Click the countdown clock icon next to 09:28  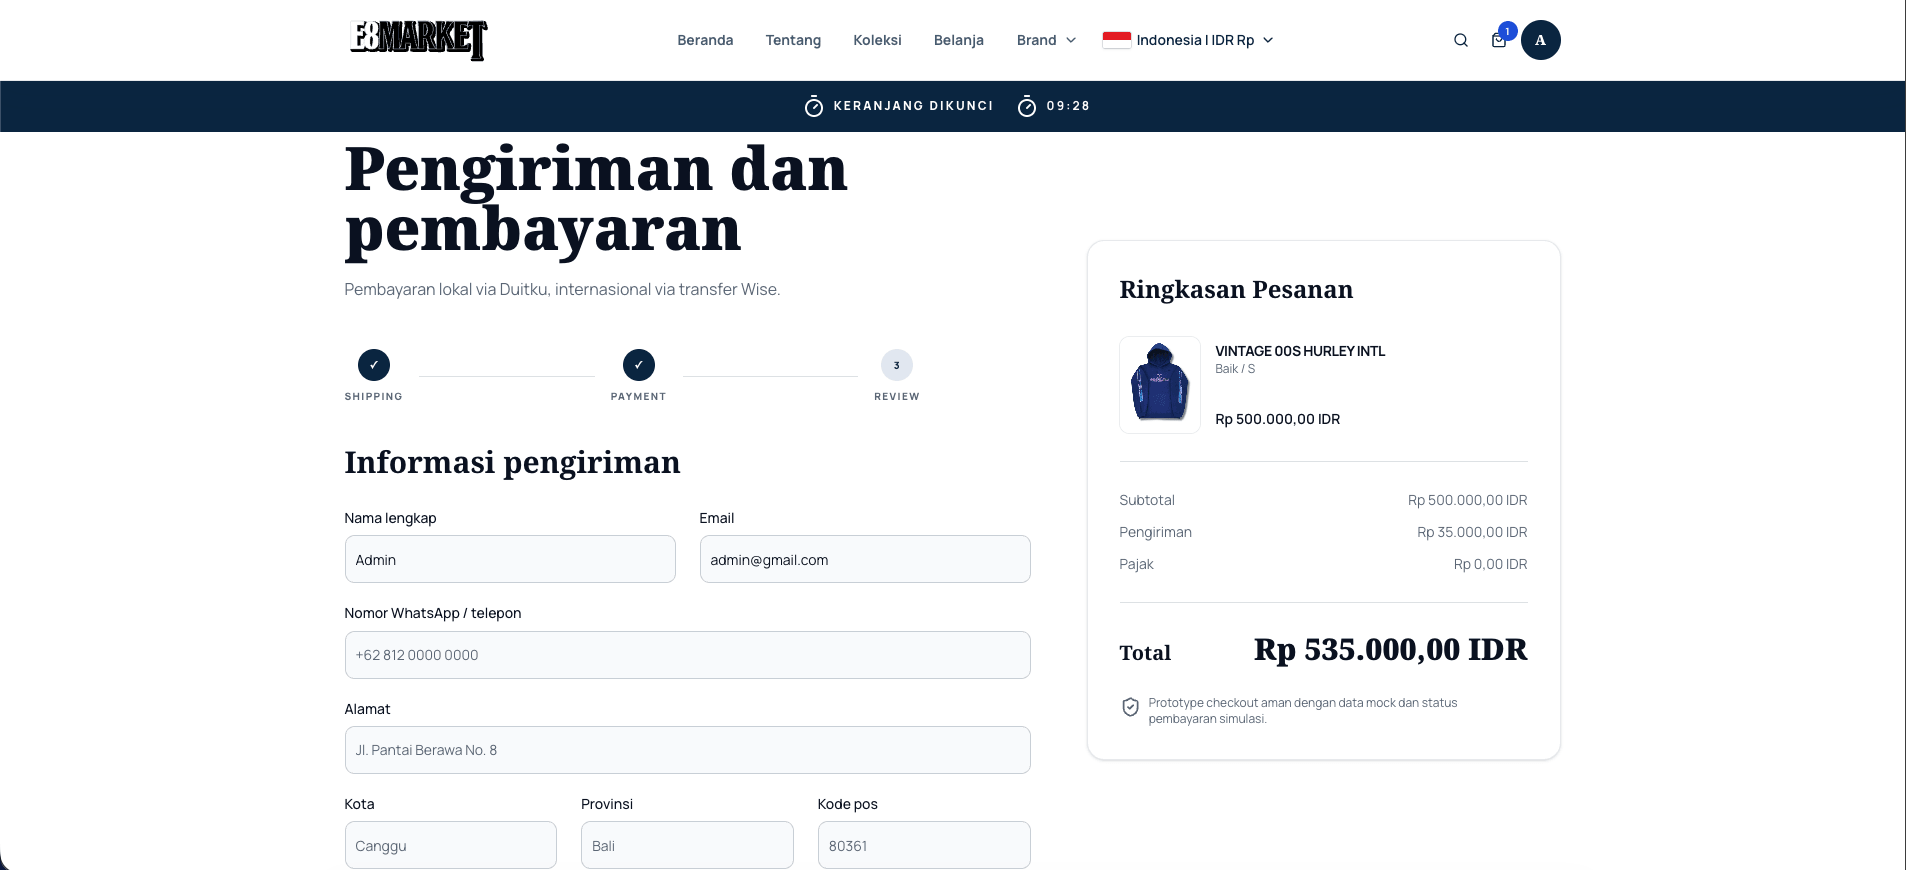pyautogui.click(x=1027, y=106)
